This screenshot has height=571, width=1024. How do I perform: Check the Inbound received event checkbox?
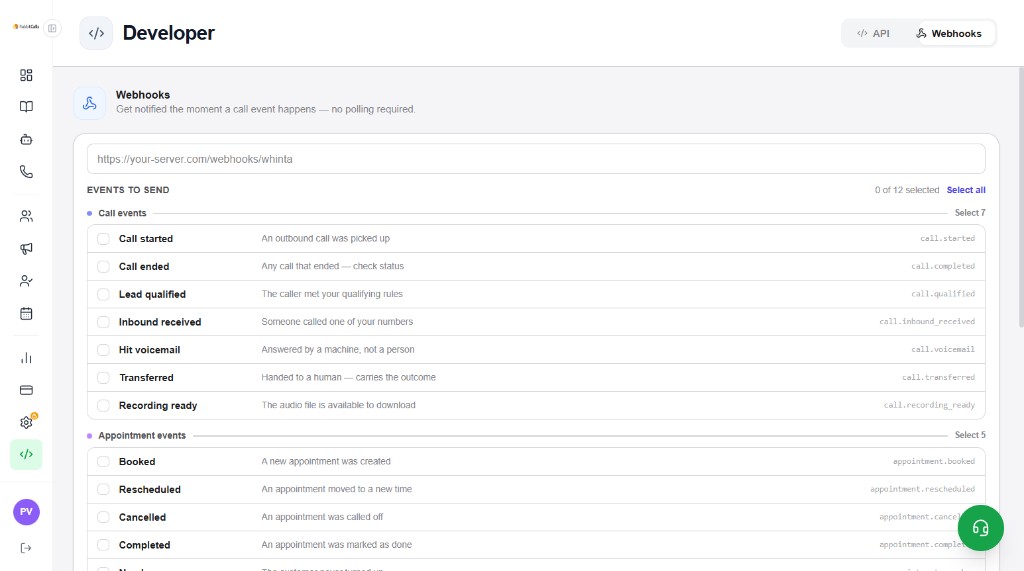tap(103, 322)
